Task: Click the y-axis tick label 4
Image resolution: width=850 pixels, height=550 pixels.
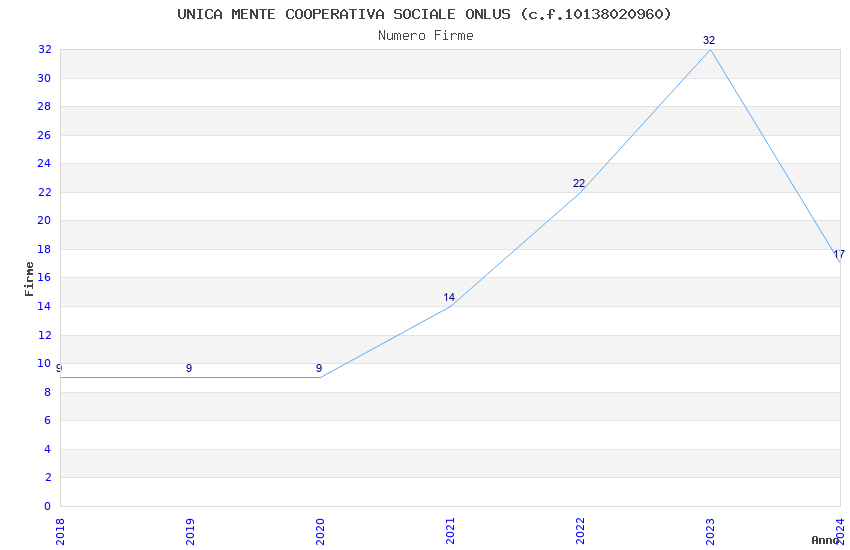Action: tap(48, 449)
